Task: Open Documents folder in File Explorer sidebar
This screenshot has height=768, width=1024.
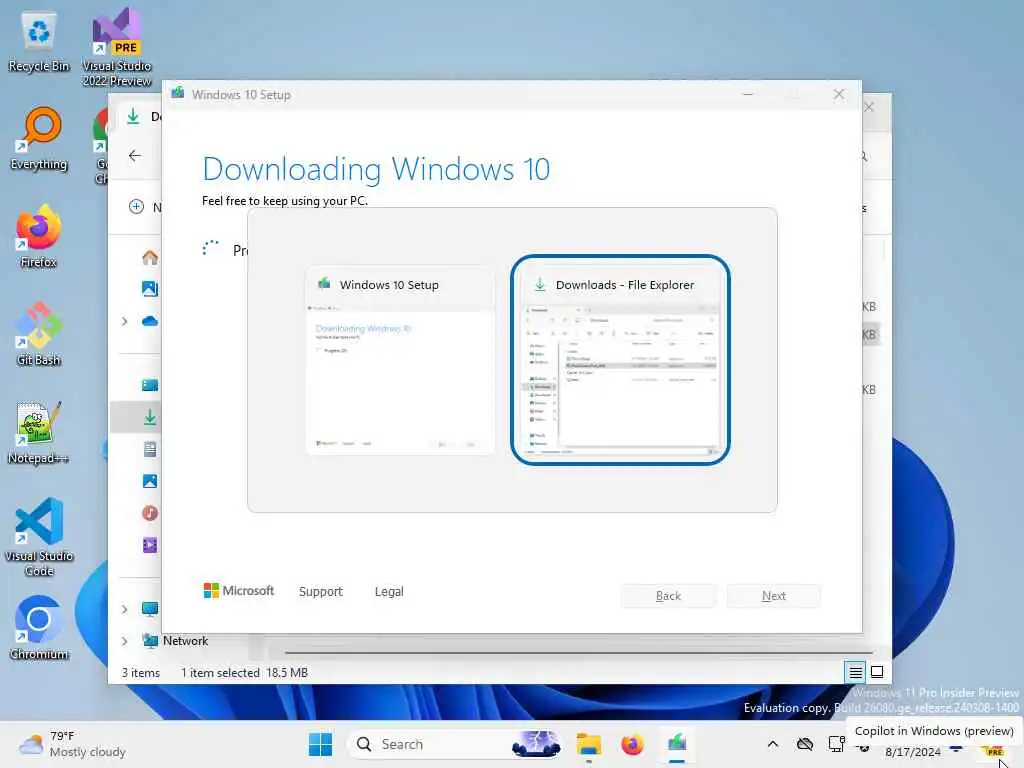Action: point(150,449)
